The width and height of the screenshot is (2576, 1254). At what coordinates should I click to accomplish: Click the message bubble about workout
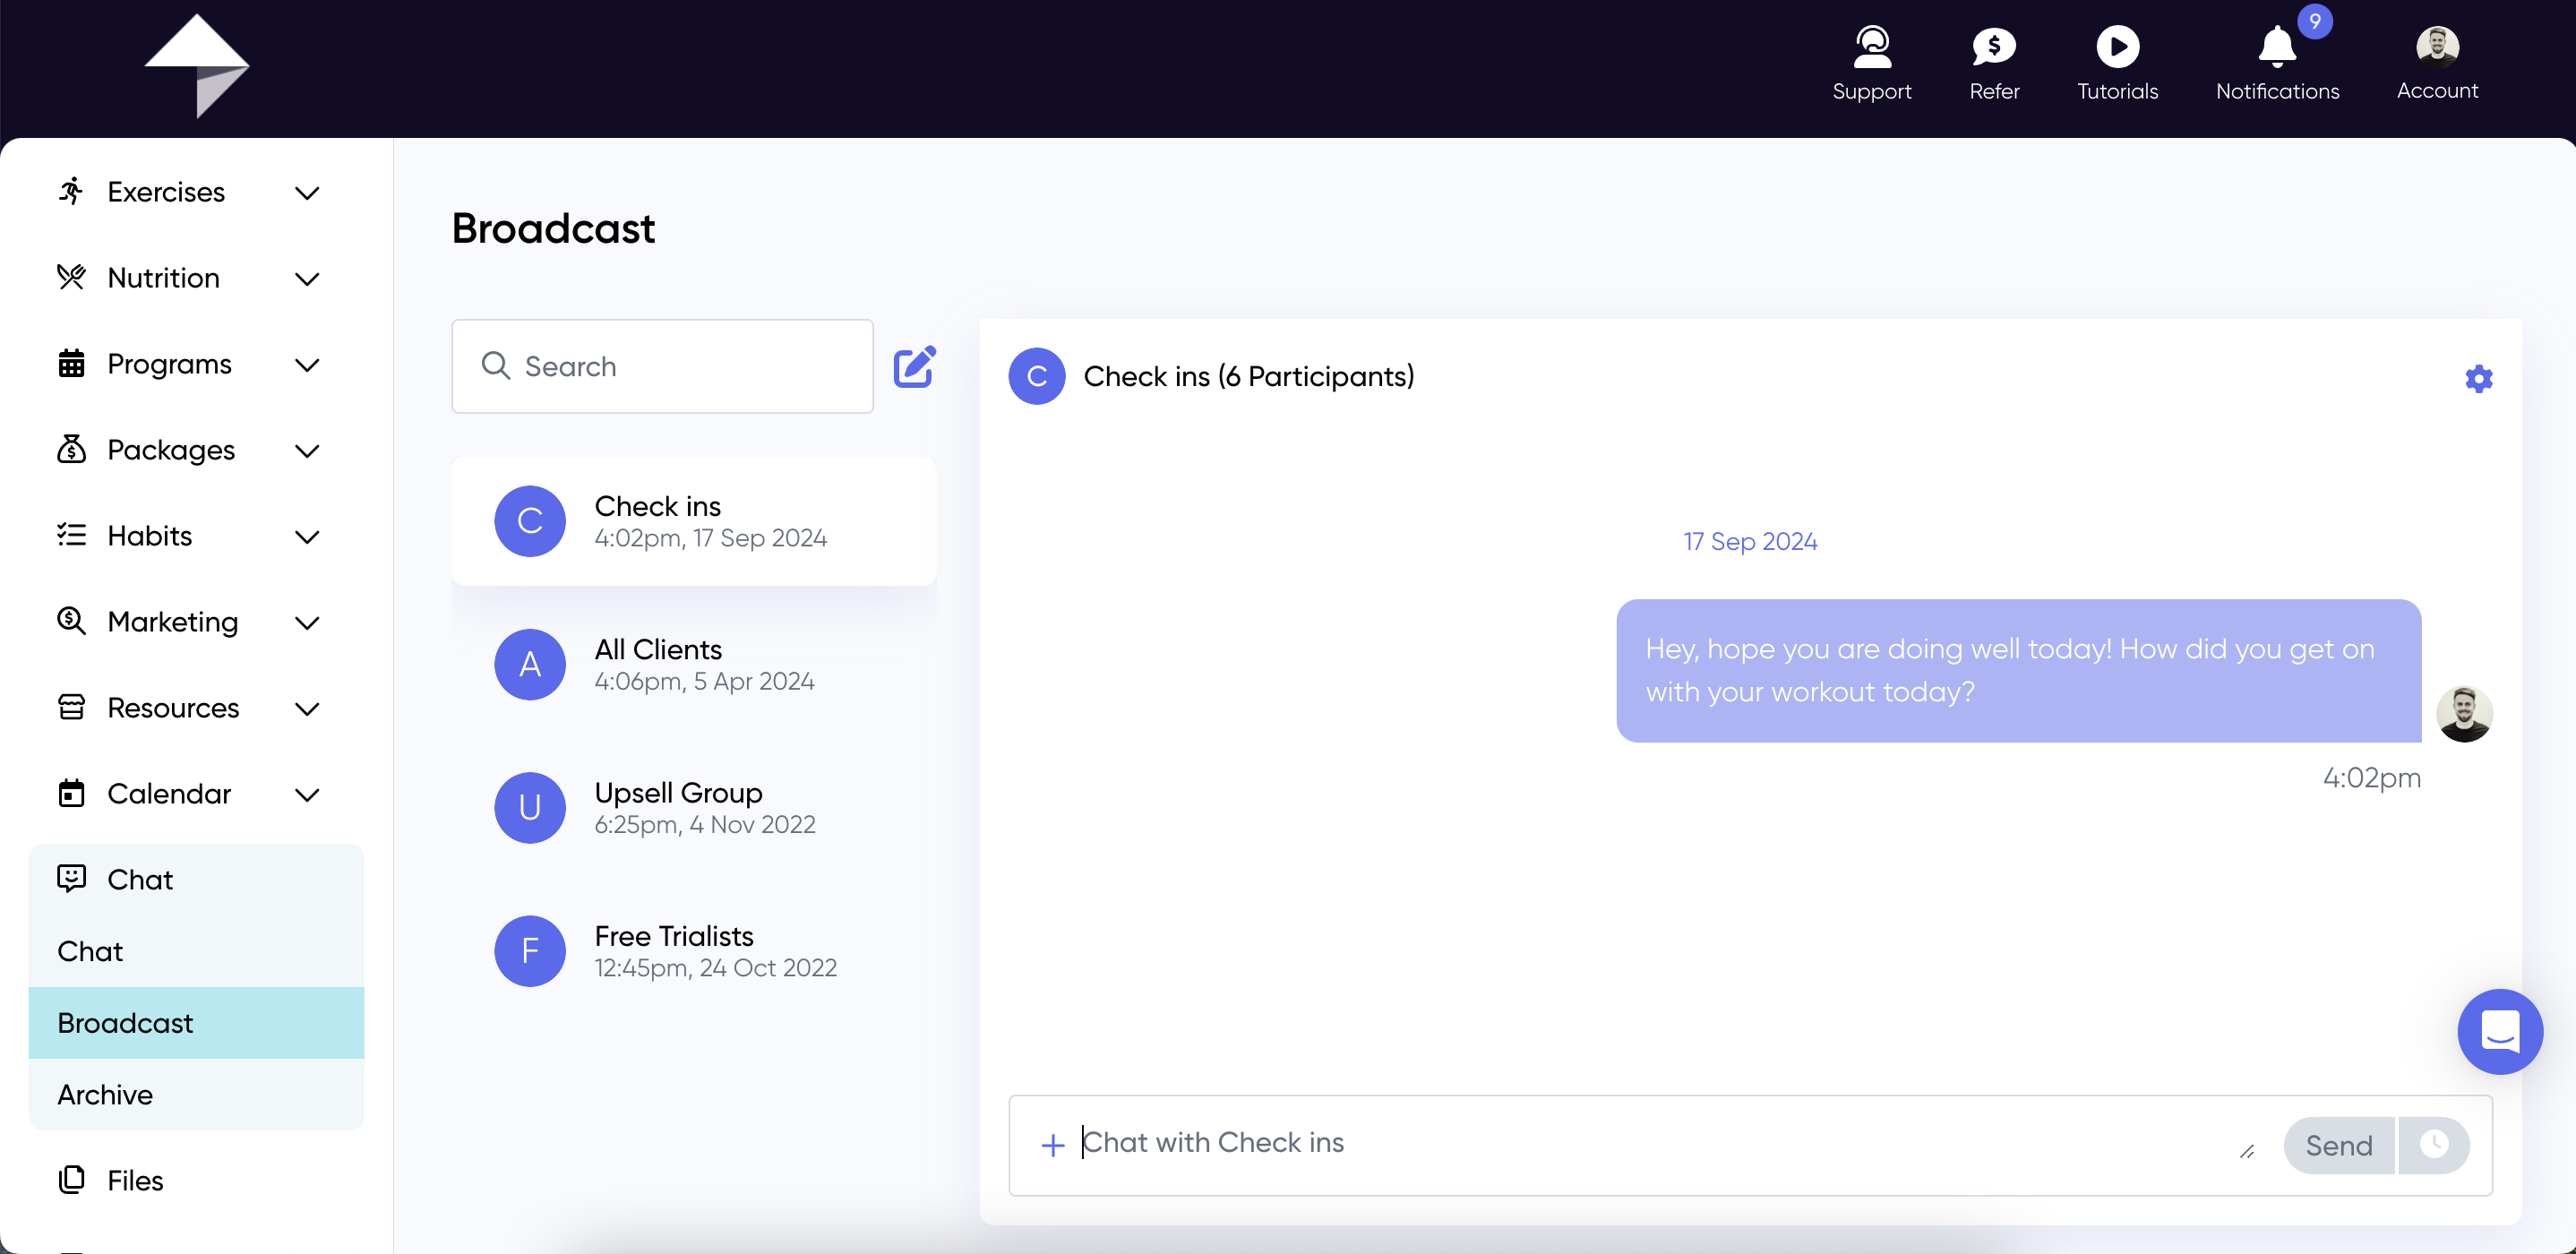(2018, 670)
